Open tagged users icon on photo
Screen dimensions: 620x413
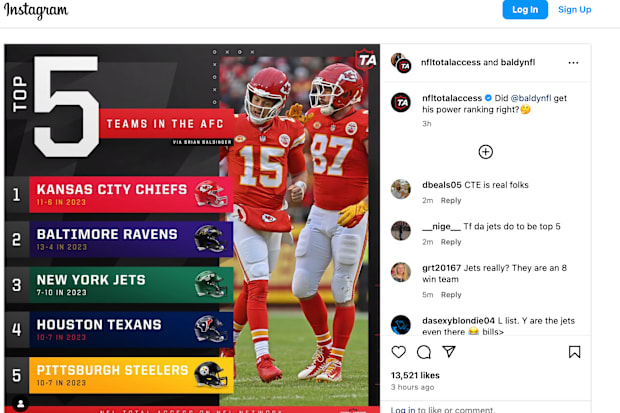[20, 404]
